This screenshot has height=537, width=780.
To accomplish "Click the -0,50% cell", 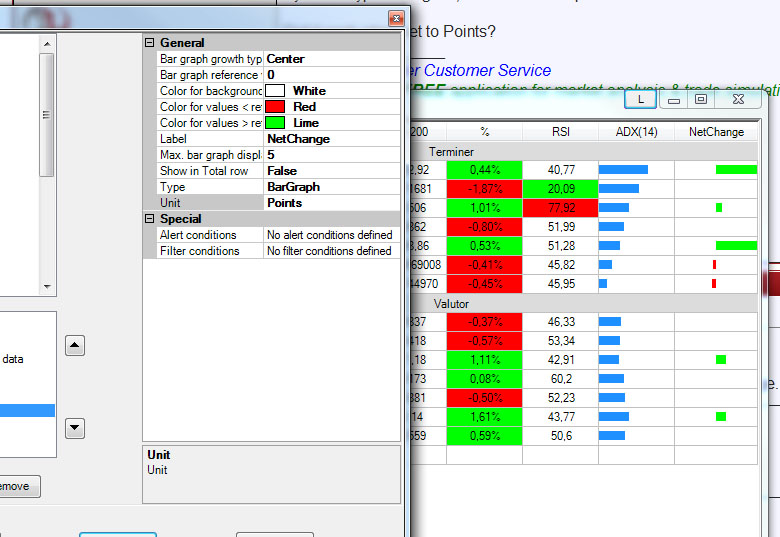I will tap(485, 398).
